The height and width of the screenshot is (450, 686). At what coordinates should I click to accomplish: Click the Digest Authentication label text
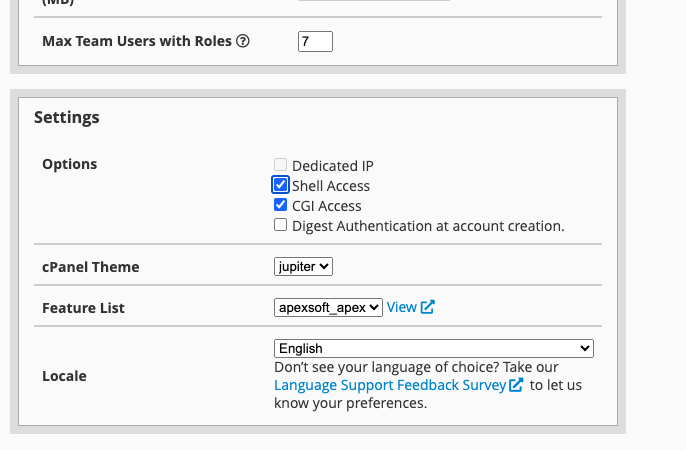[428, 226]
